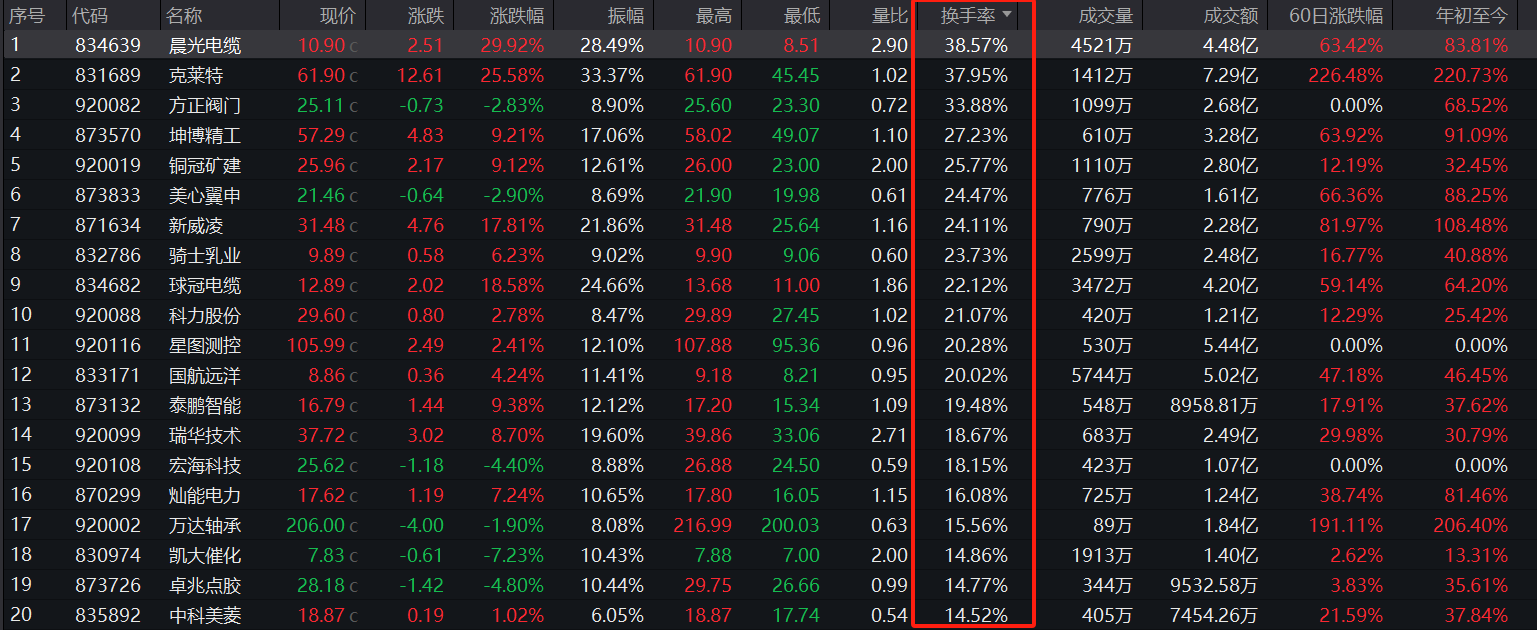Select stock 新威凌 in the list

(196, 225)
